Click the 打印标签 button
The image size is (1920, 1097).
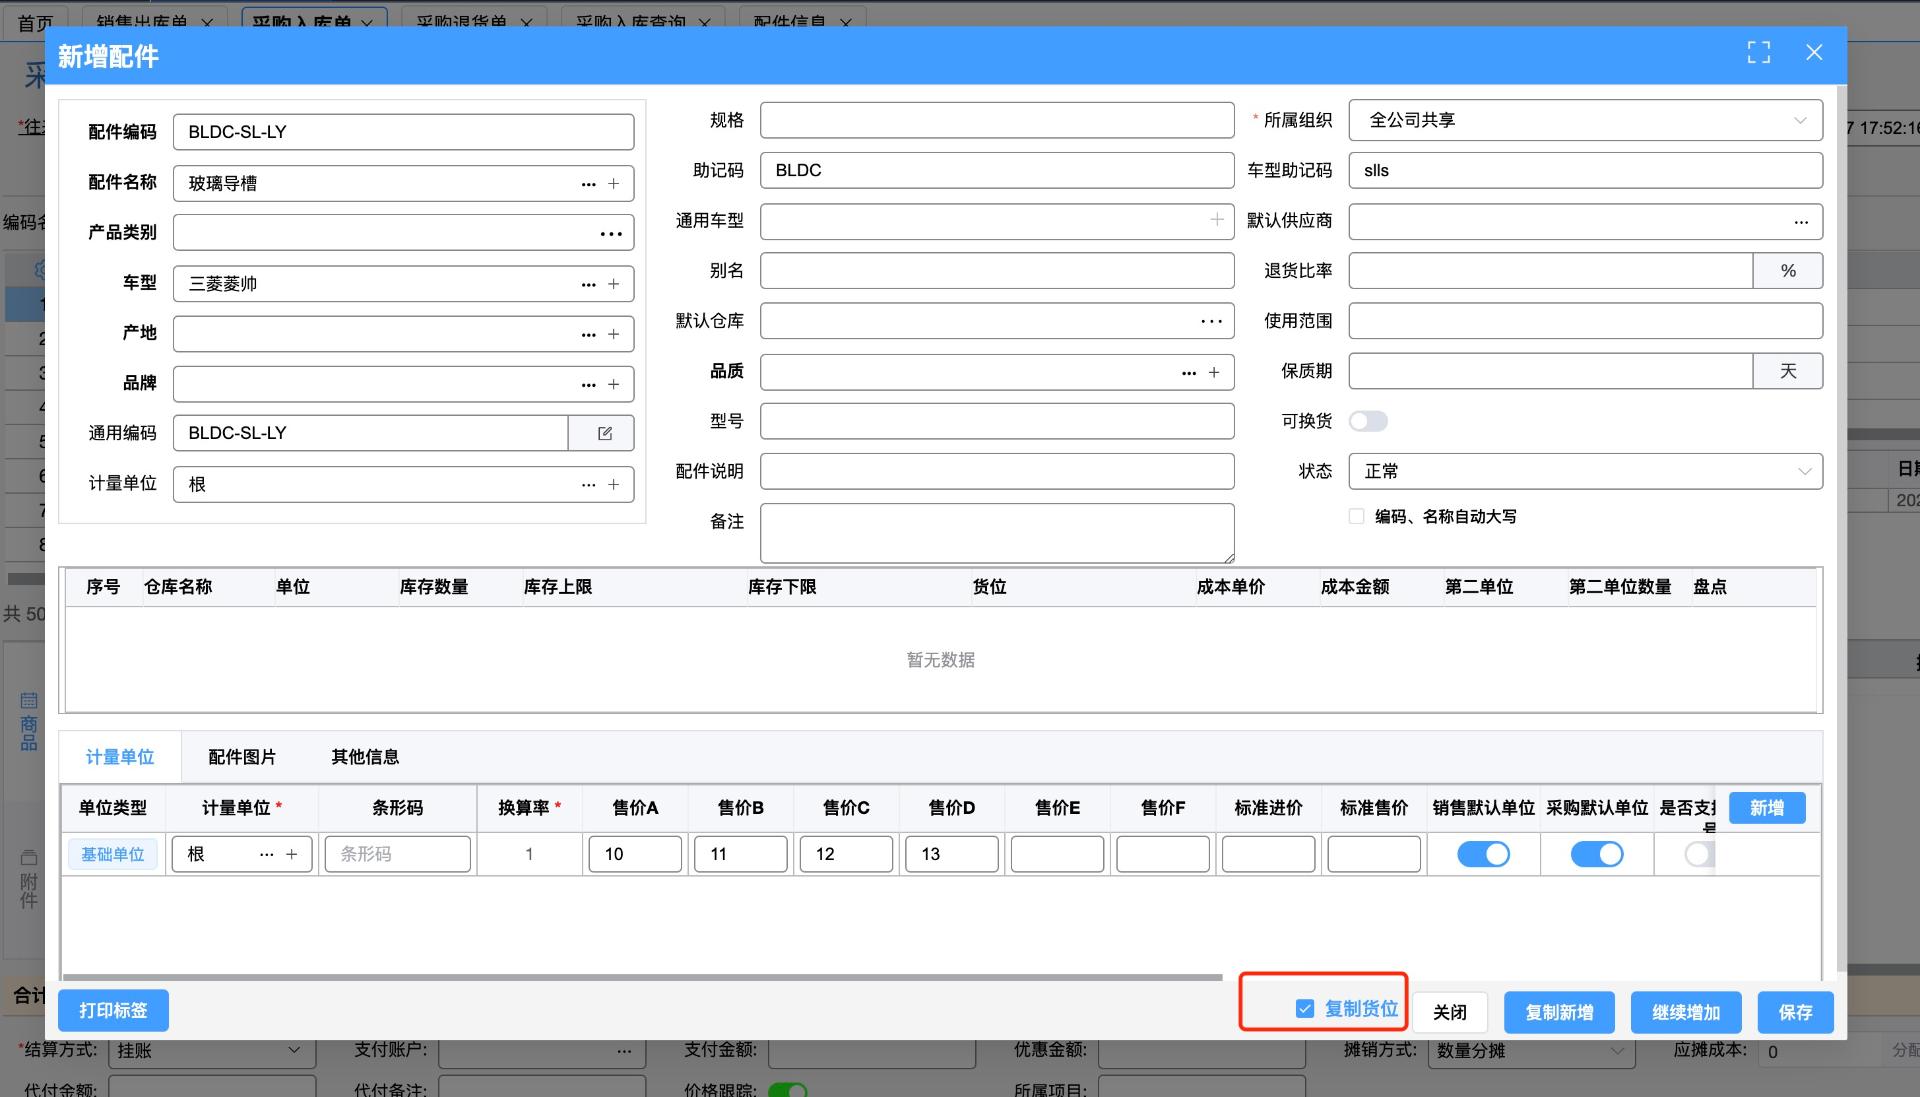(113, 1010)
